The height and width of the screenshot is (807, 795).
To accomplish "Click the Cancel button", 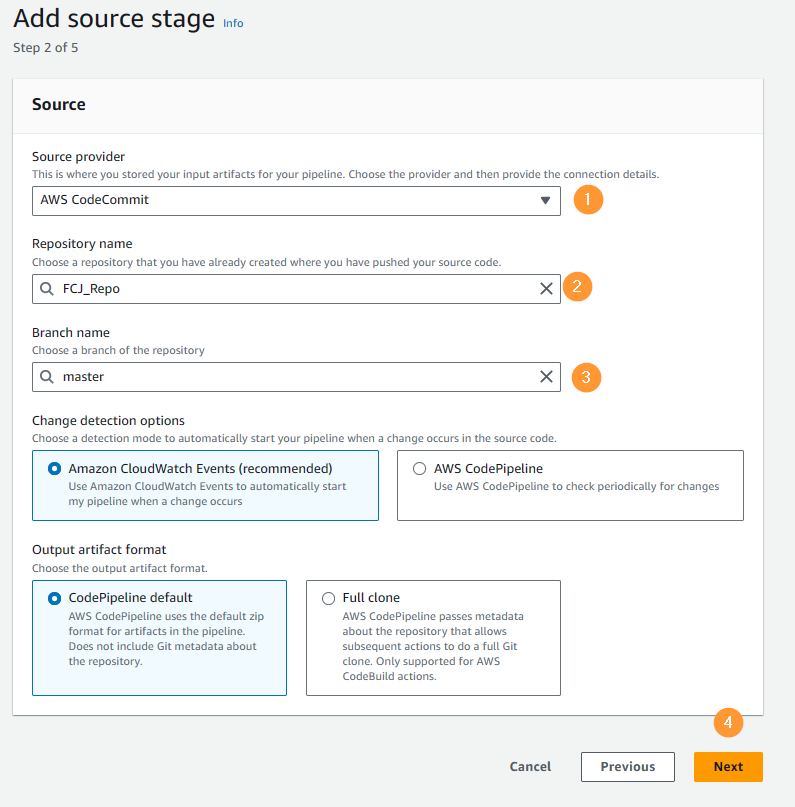I will (530, 766).
